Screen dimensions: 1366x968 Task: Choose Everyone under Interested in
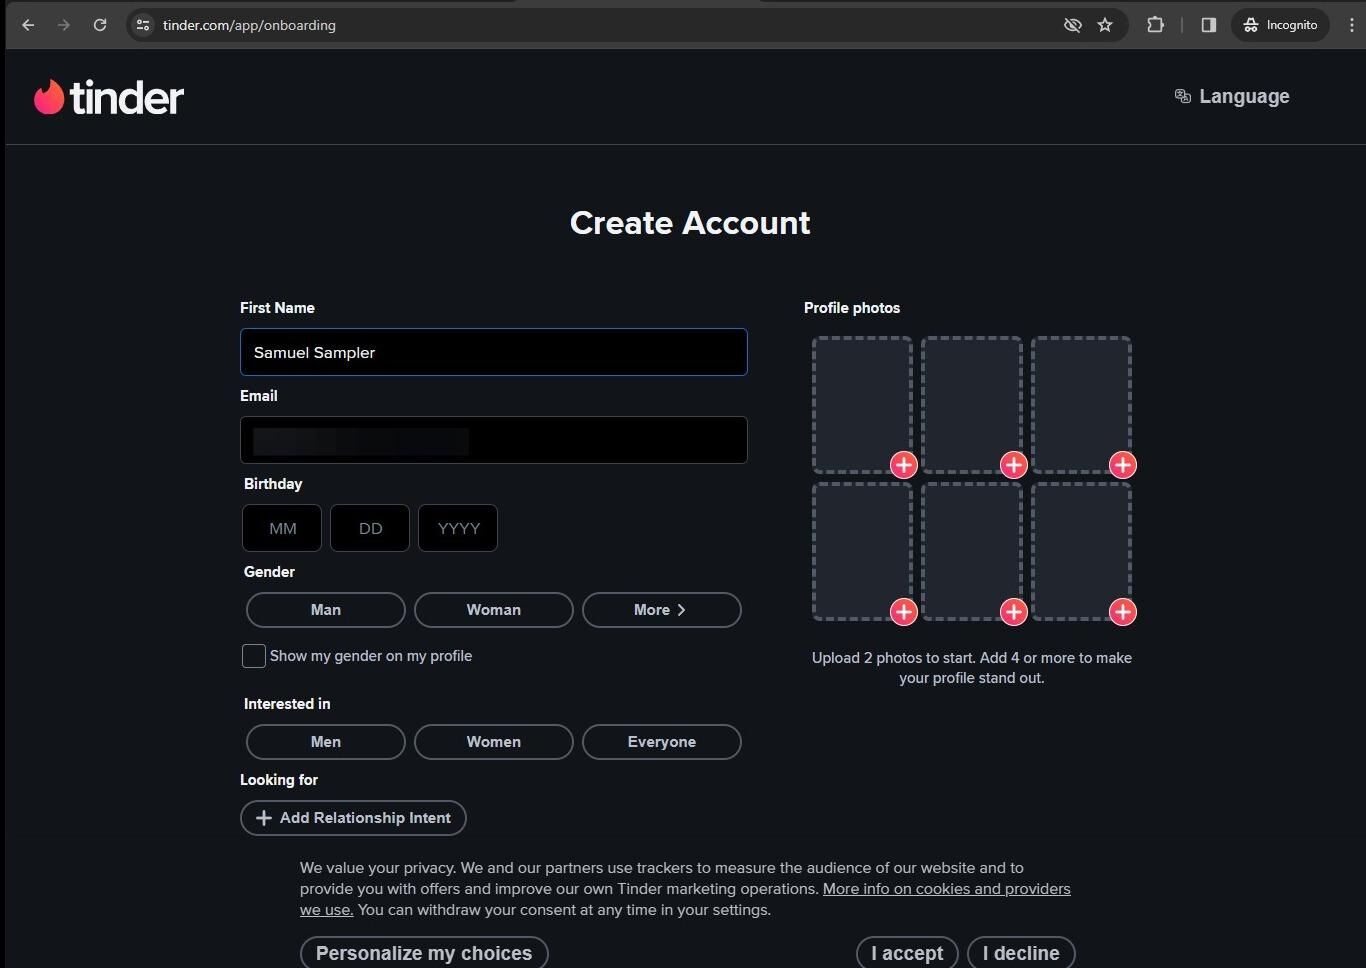pos(662,742)
